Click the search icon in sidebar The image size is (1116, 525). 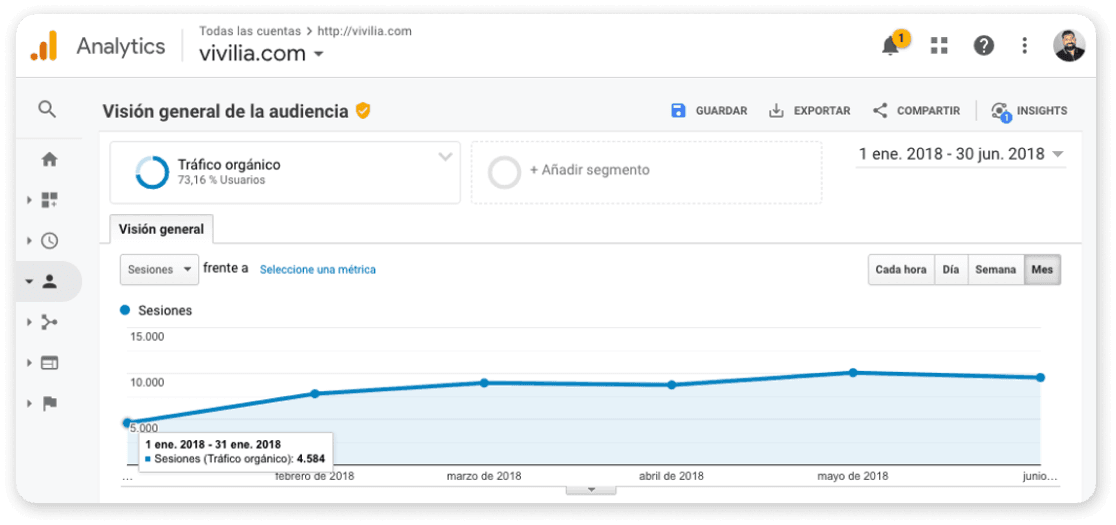click(x=47, y=110)
